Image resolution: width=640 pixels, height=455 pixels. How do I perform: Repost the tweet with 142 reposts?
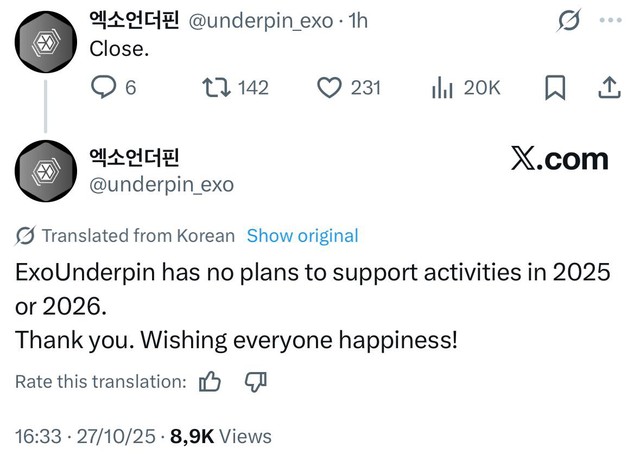(x=216, y=88)
